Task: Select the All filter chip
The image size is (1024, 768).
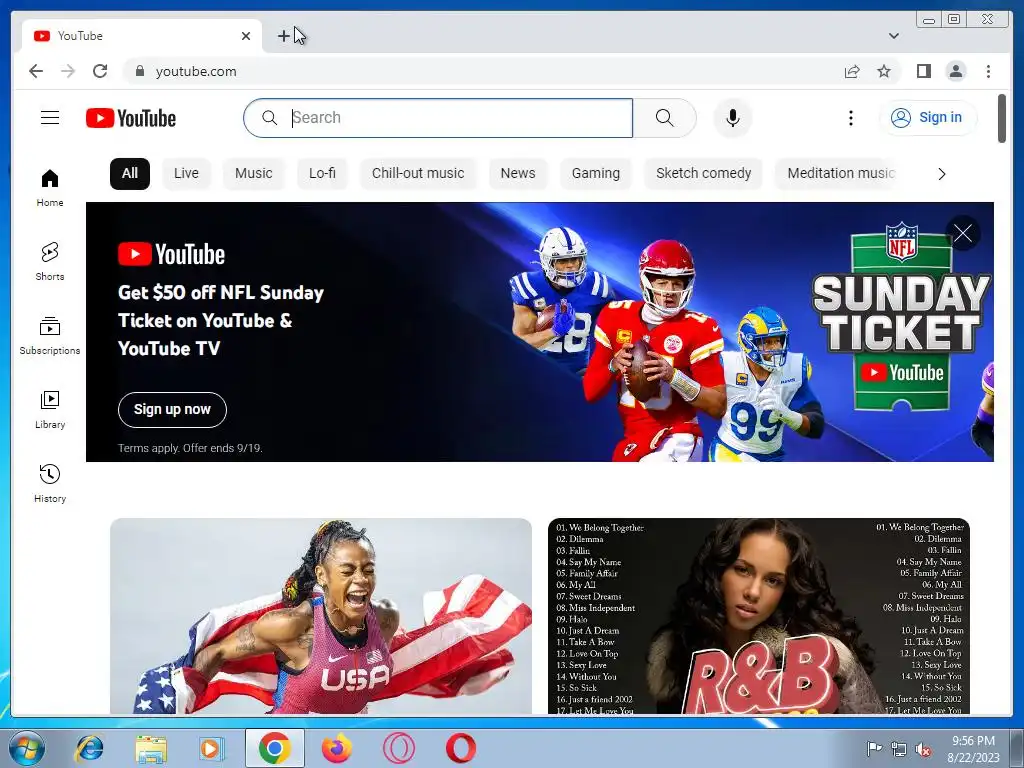Action: coord(130,174)
